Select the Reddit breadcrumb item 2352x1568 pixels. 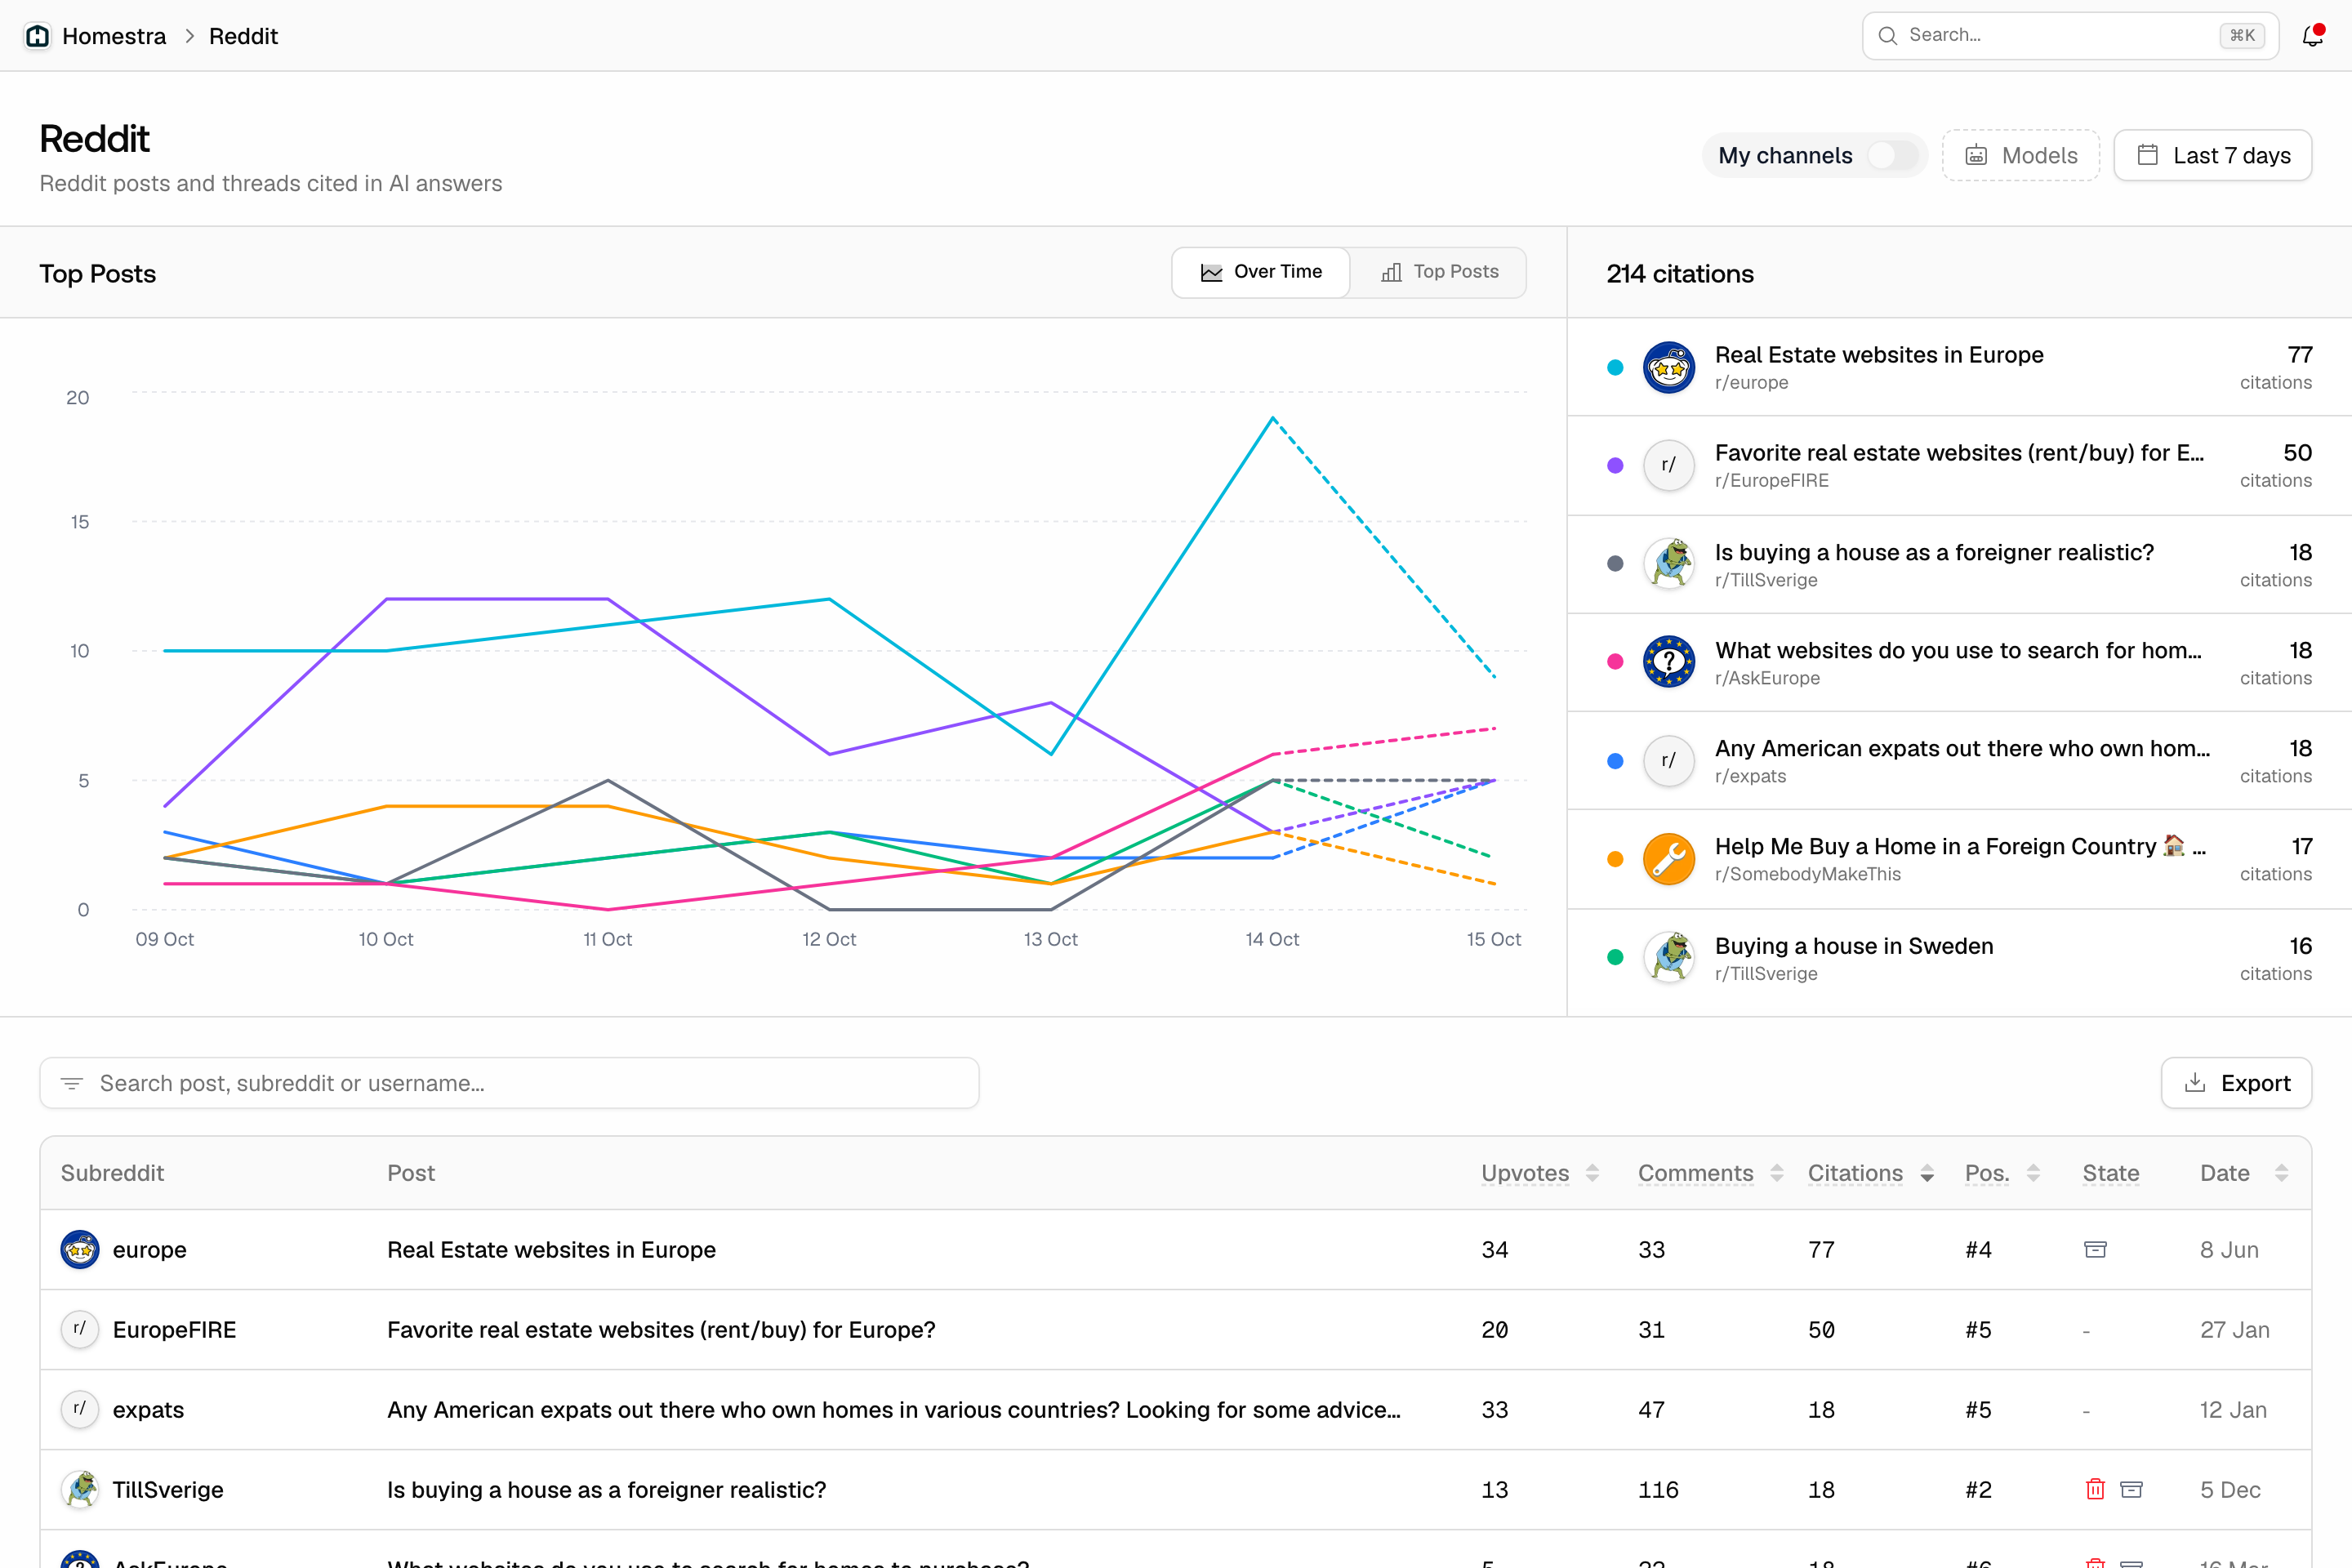(x=243, y=36)
